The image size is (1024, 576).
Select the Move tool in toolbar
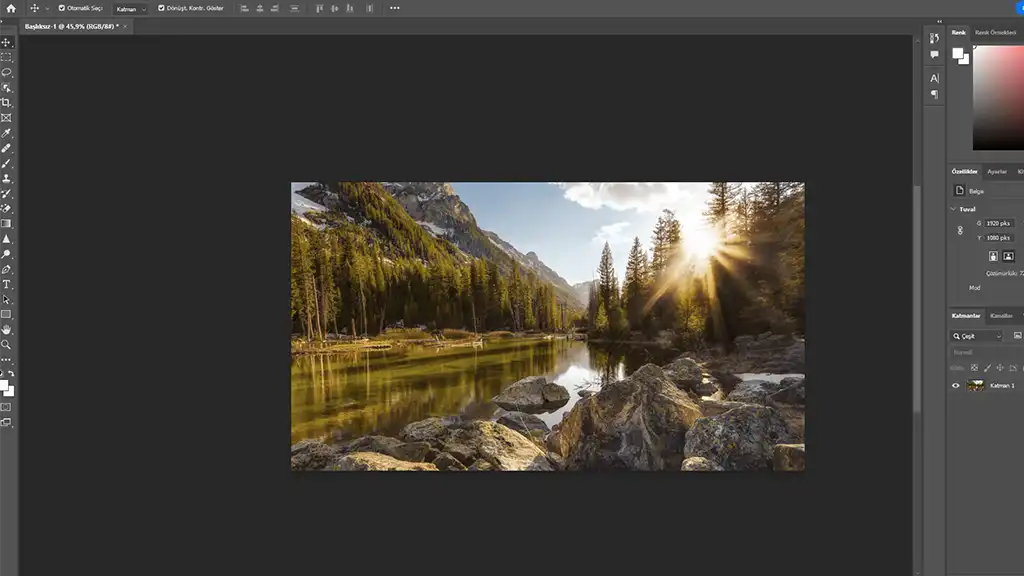[6, 42]
